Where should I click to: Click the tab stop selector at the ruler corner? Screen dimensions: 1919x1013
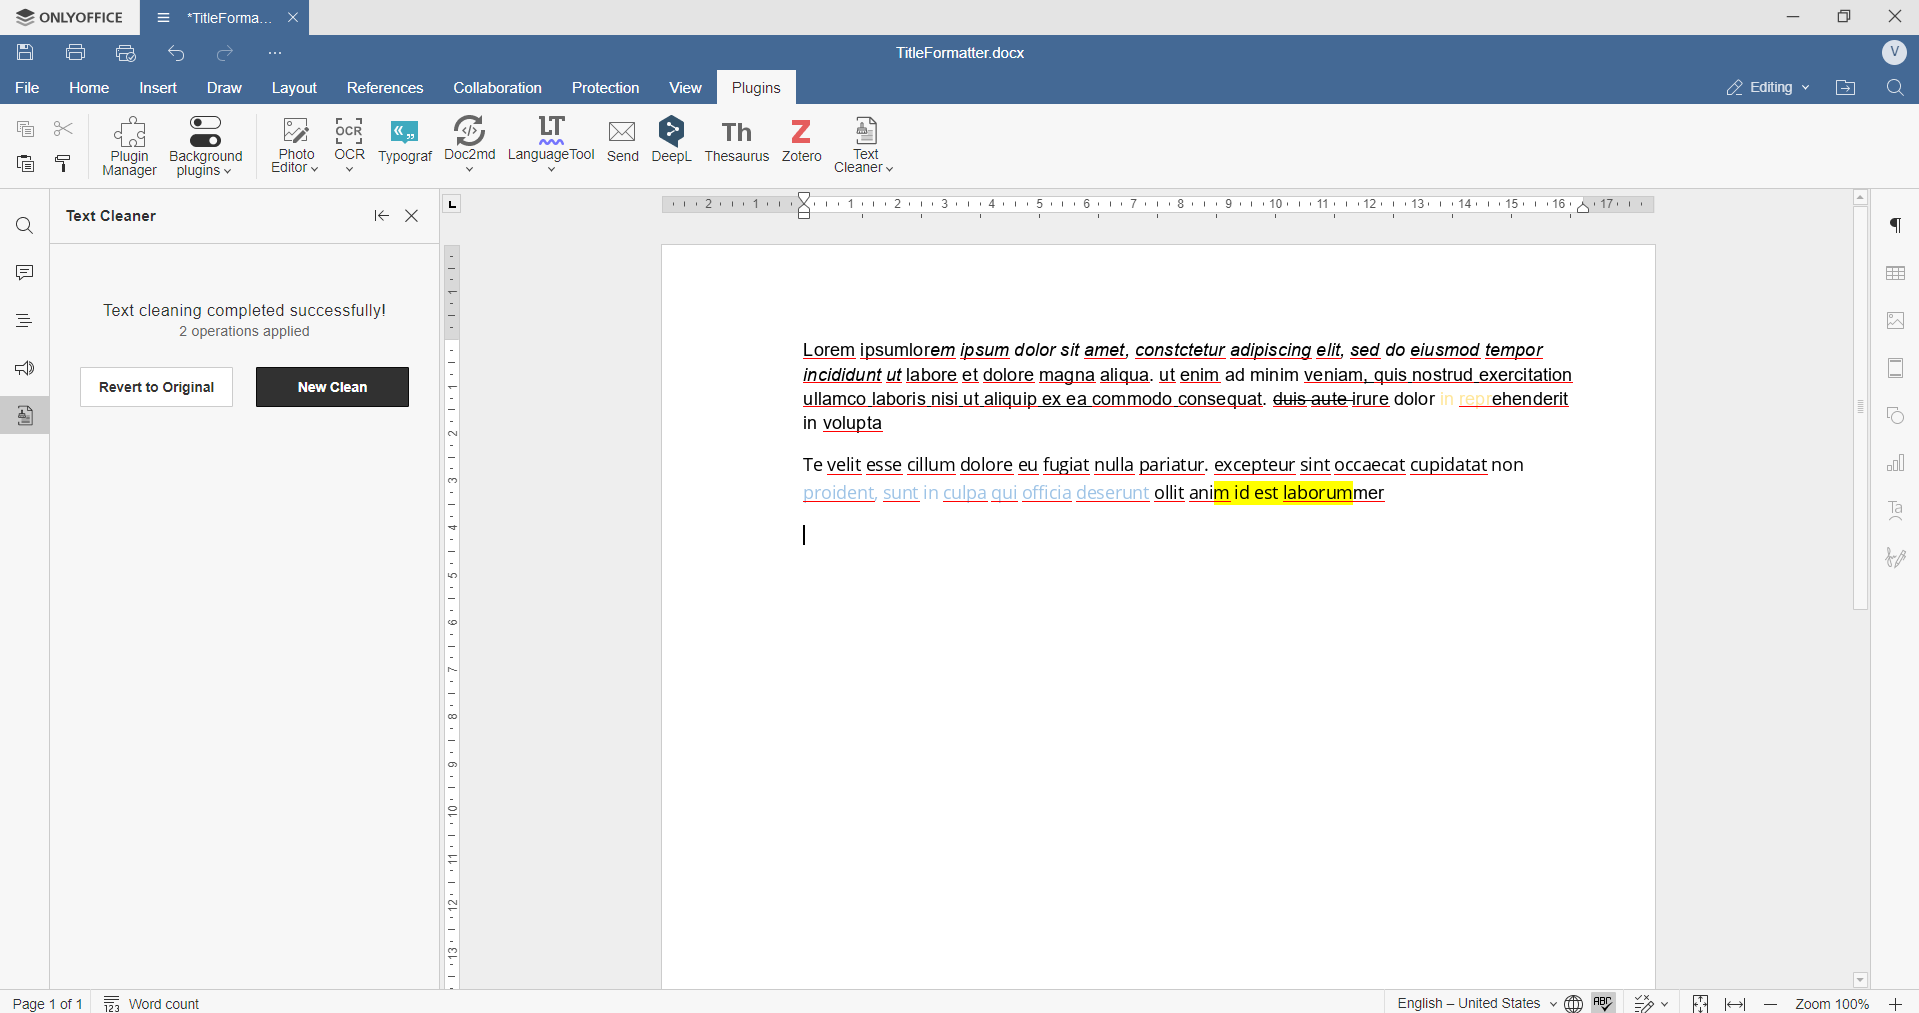tap(452, 205)
